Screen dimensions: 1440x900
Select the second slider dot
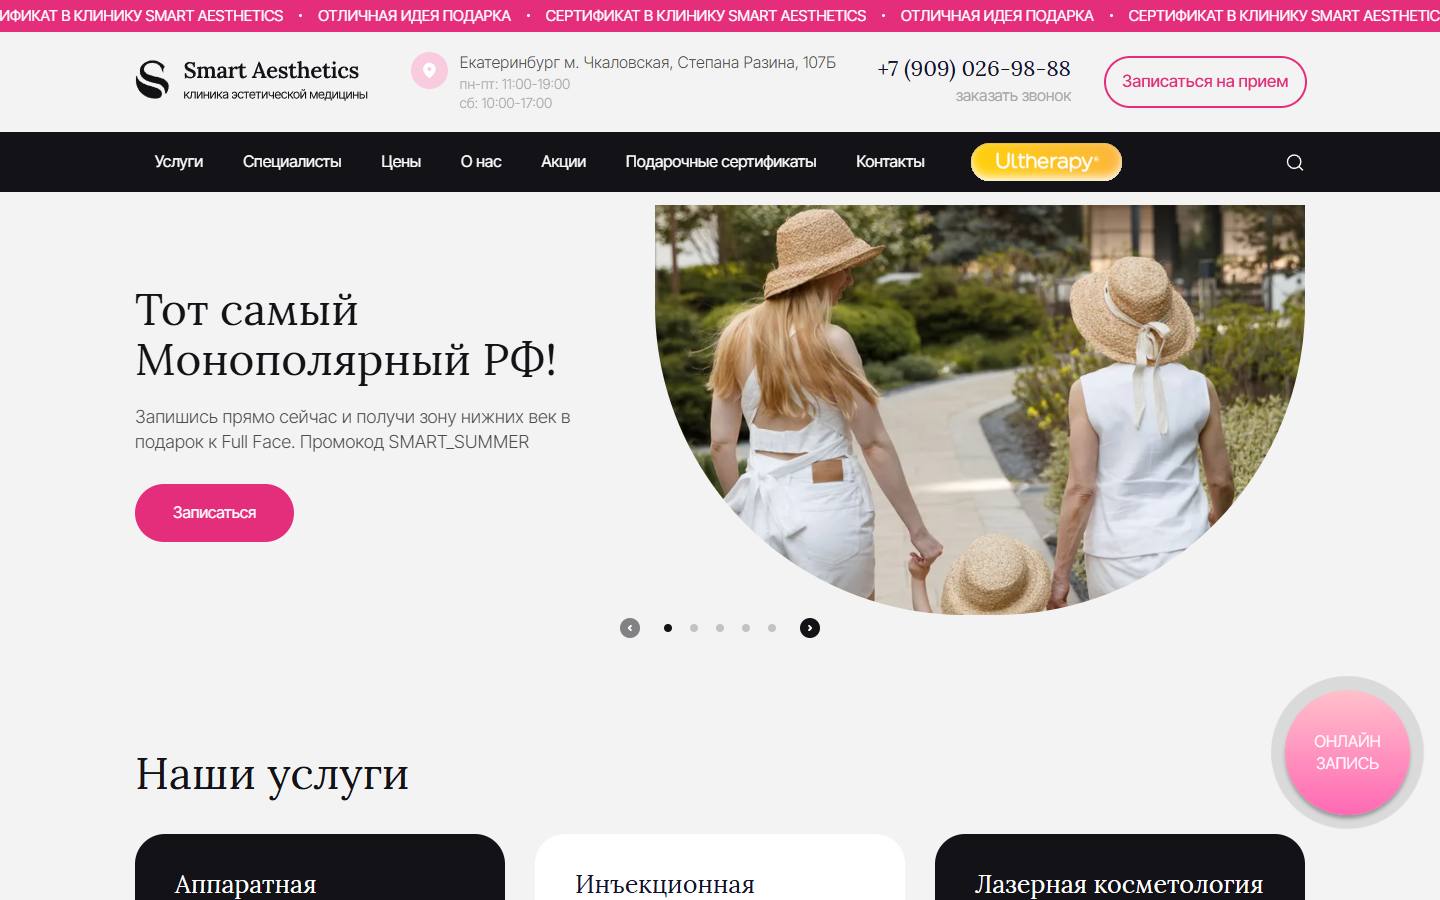pyautogui.click(x=694, y=628)
